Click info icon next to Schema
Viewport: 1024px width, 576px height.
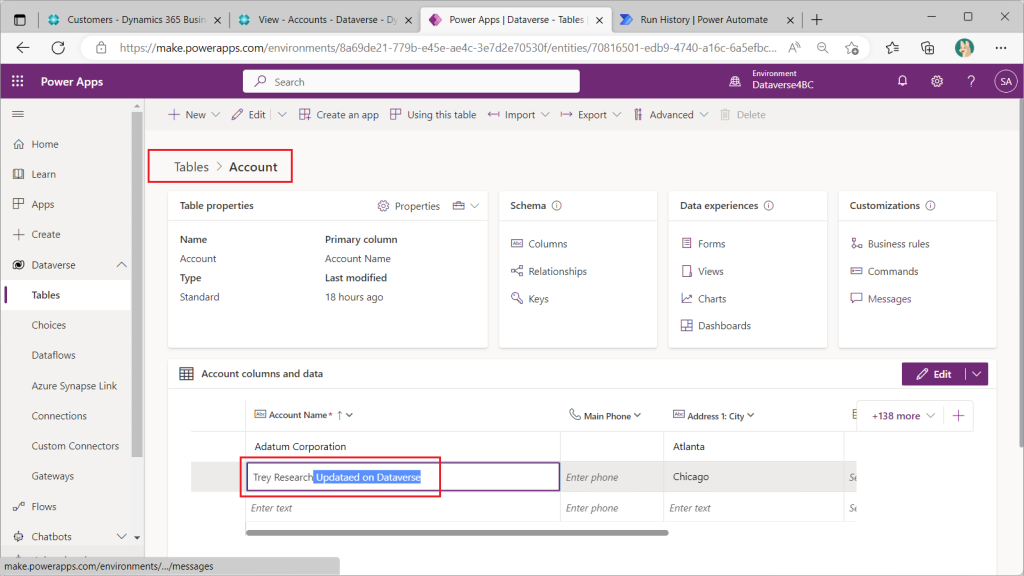[x=556, y=206]
